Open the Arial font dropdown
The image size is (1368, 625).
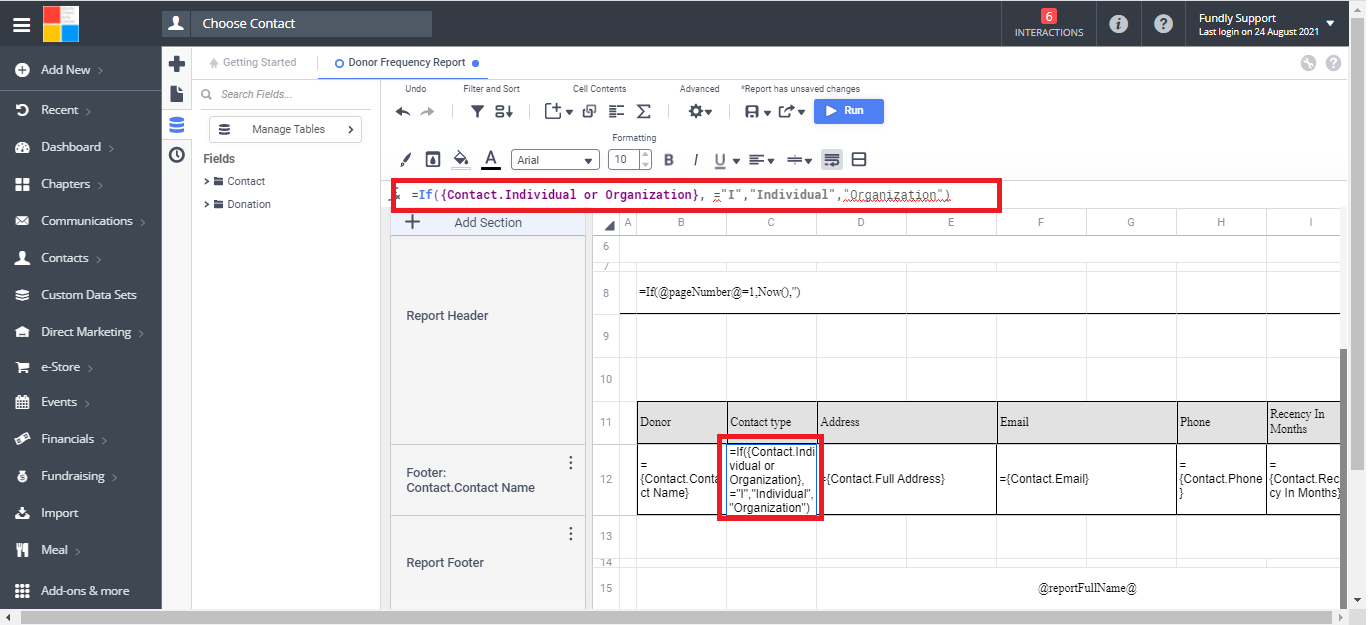point(555,160)
